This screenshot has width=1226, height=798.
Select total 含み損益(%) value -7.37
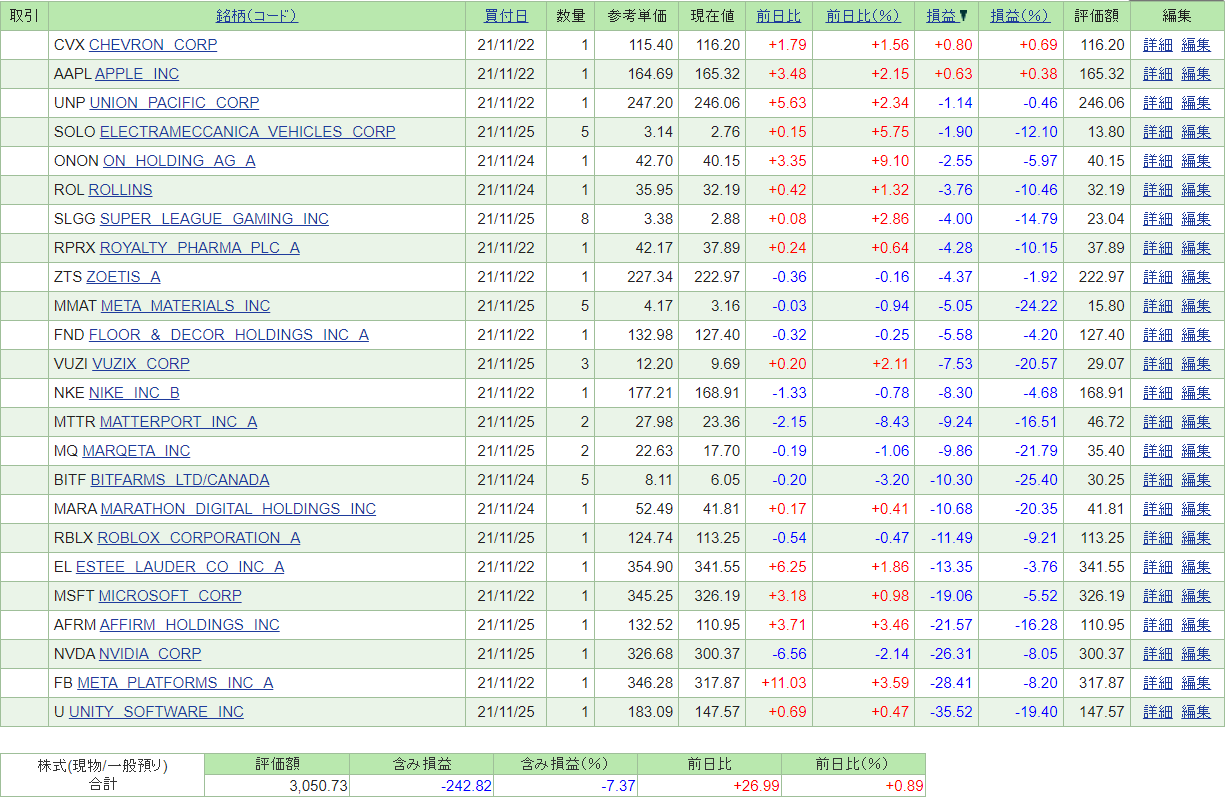click(x=620, y=786)
